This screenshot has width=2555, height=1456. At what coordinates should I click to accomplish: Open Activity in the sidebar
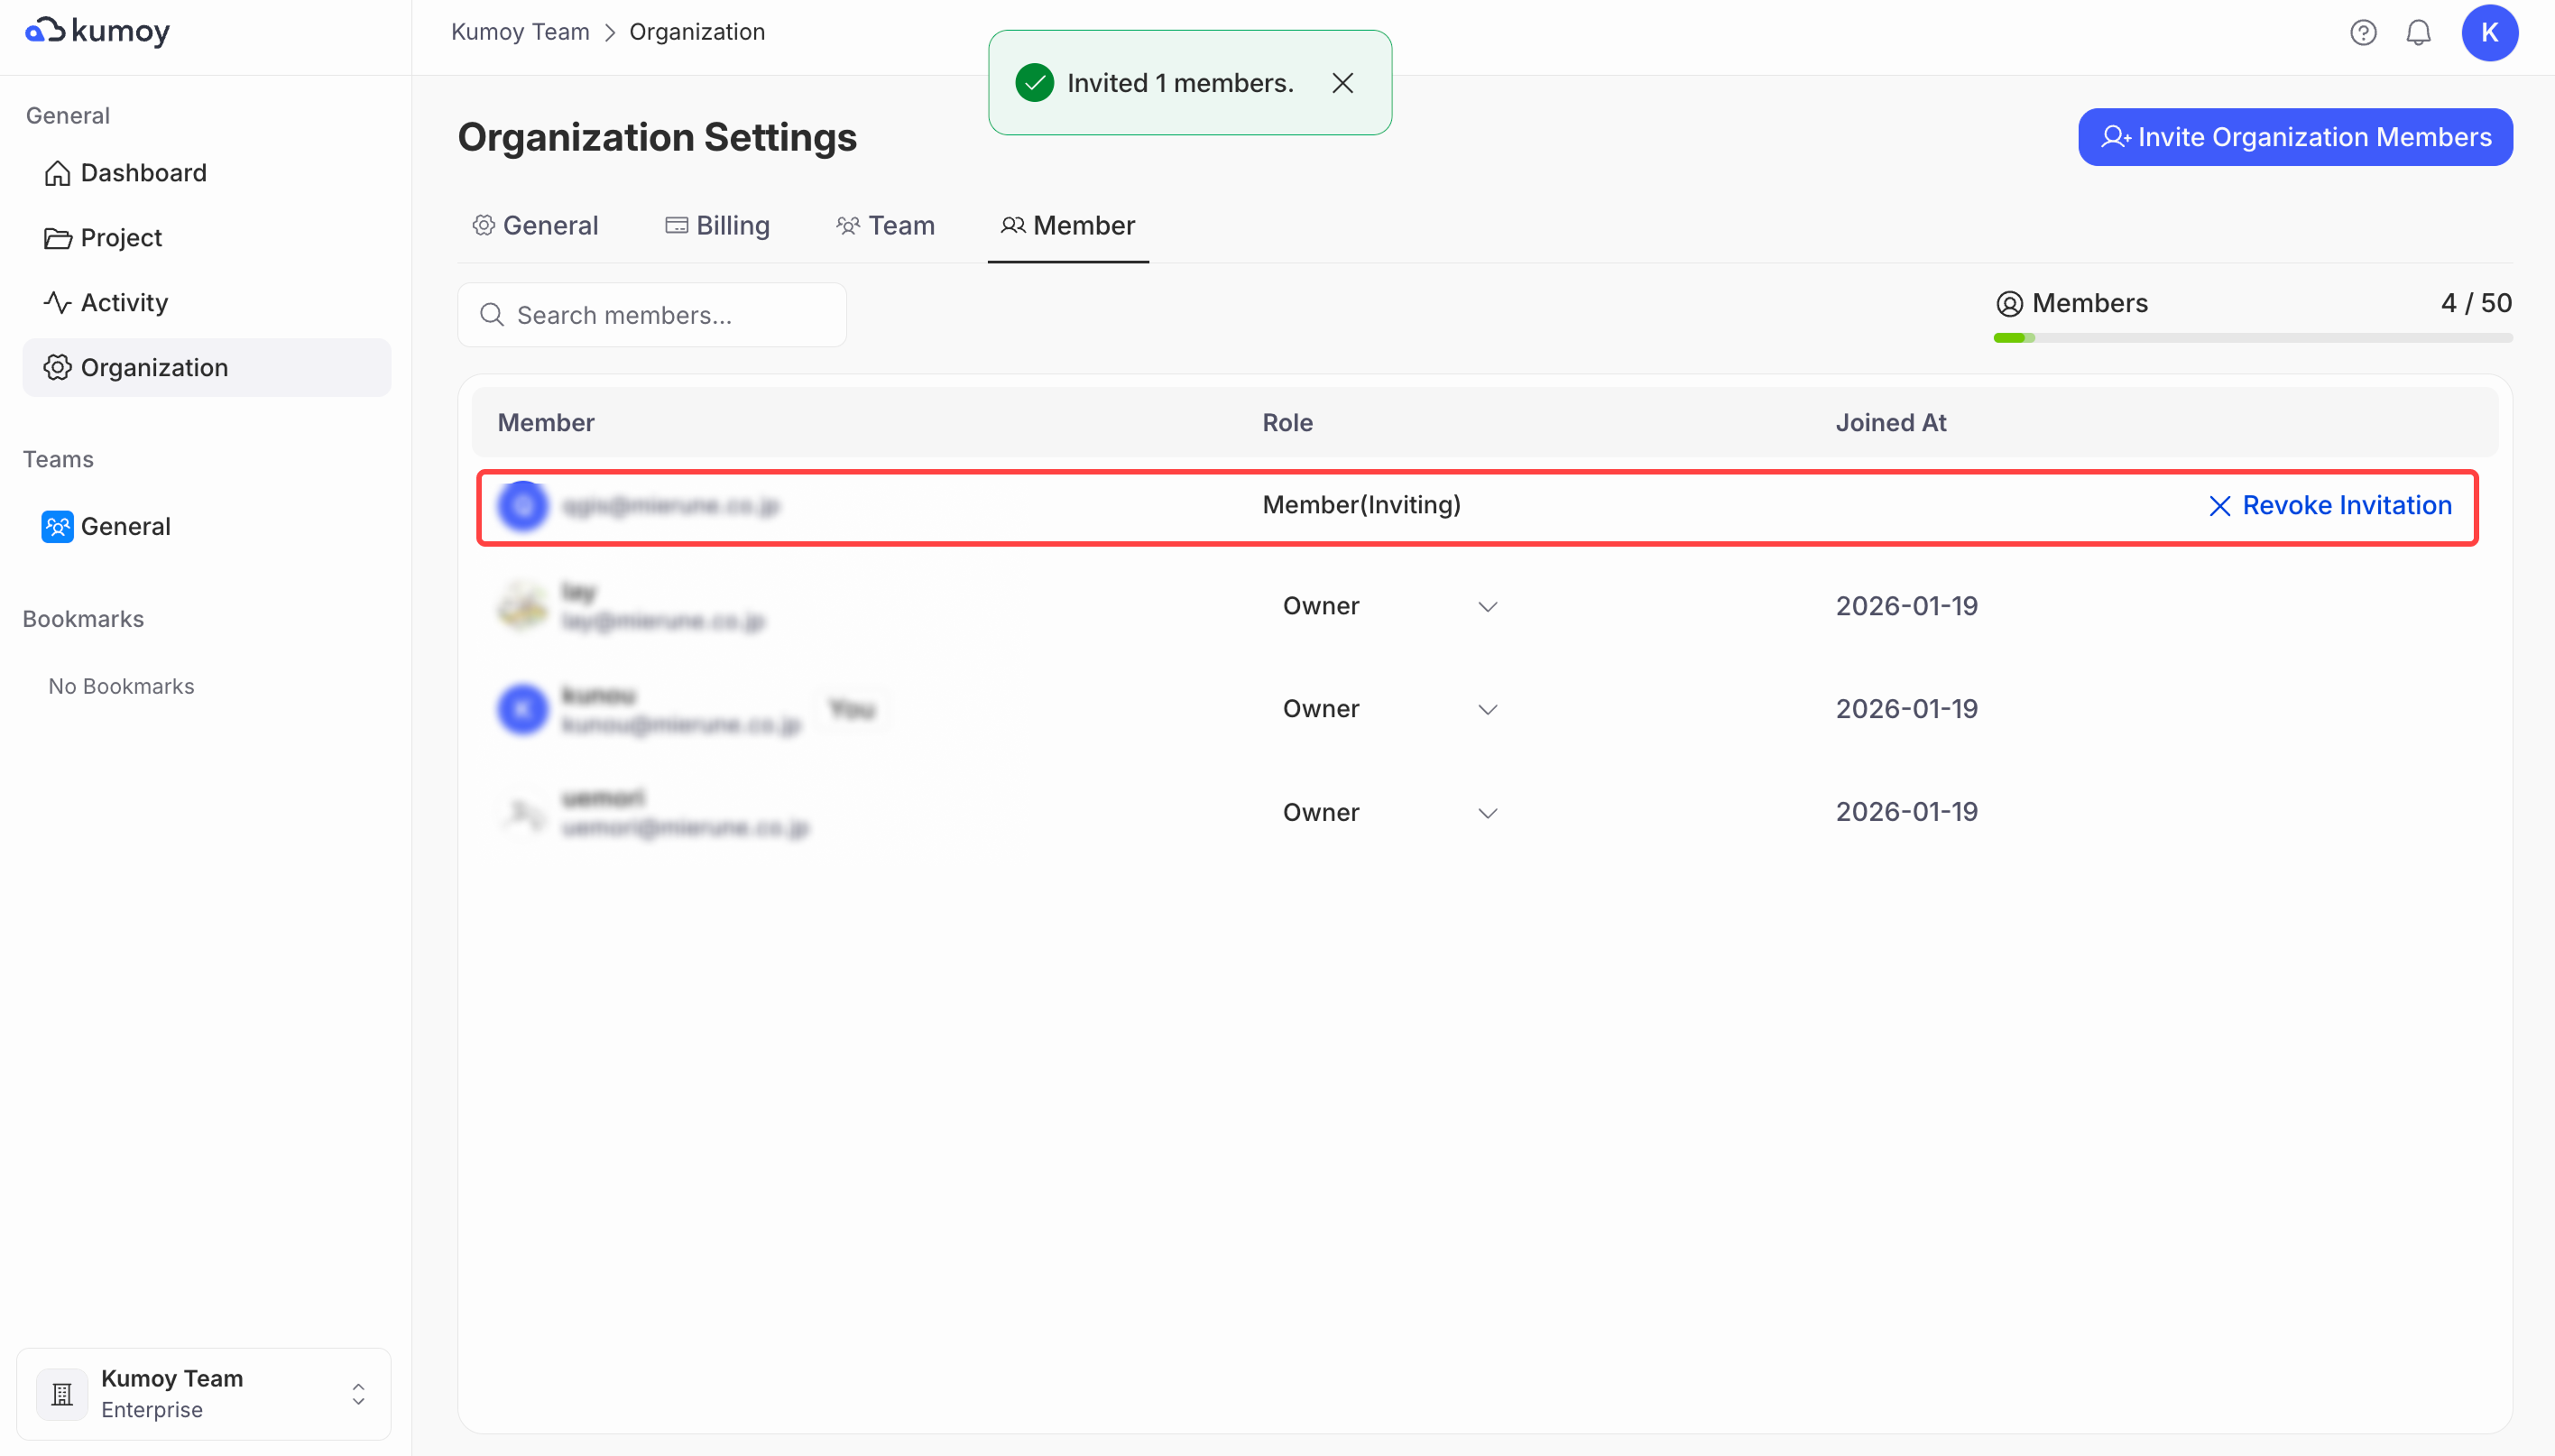pos(123,303)
